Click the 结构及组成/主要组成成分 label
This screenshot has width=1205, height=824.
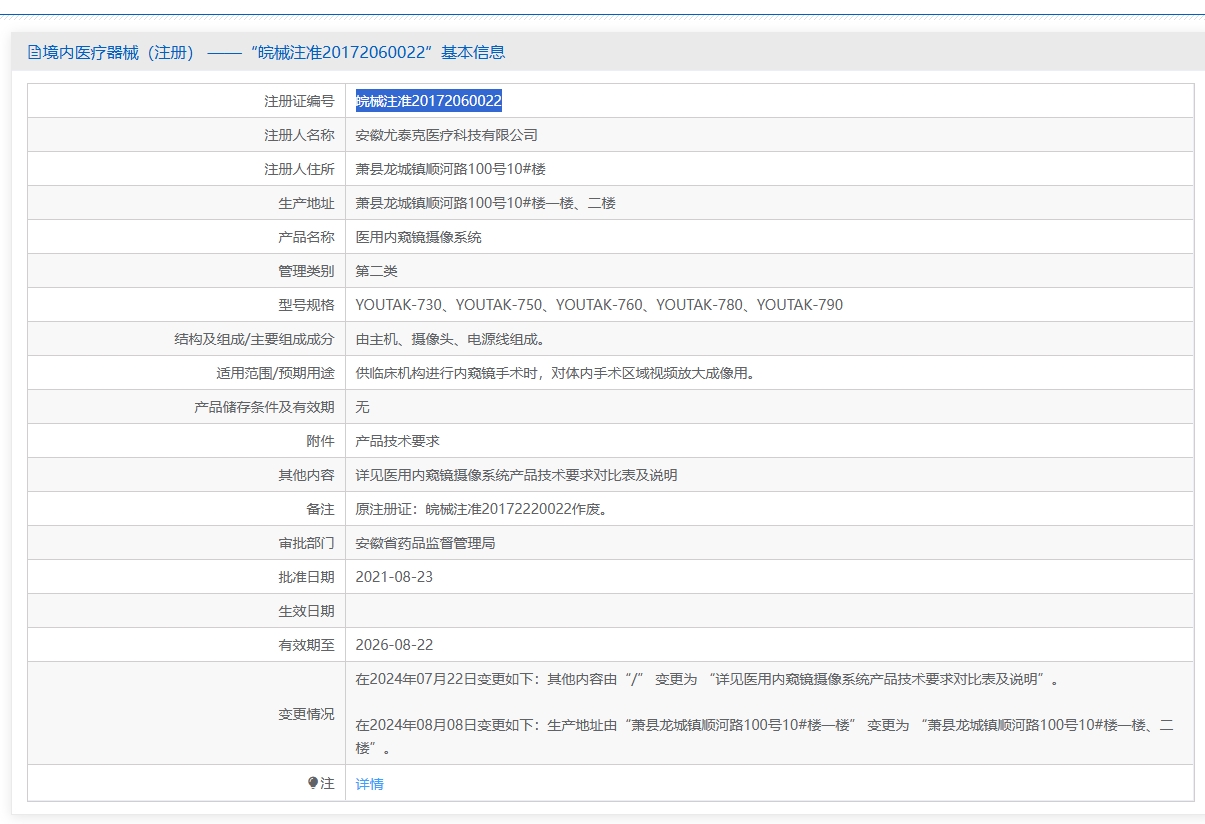pyautogui.click(x=254, y=339)
